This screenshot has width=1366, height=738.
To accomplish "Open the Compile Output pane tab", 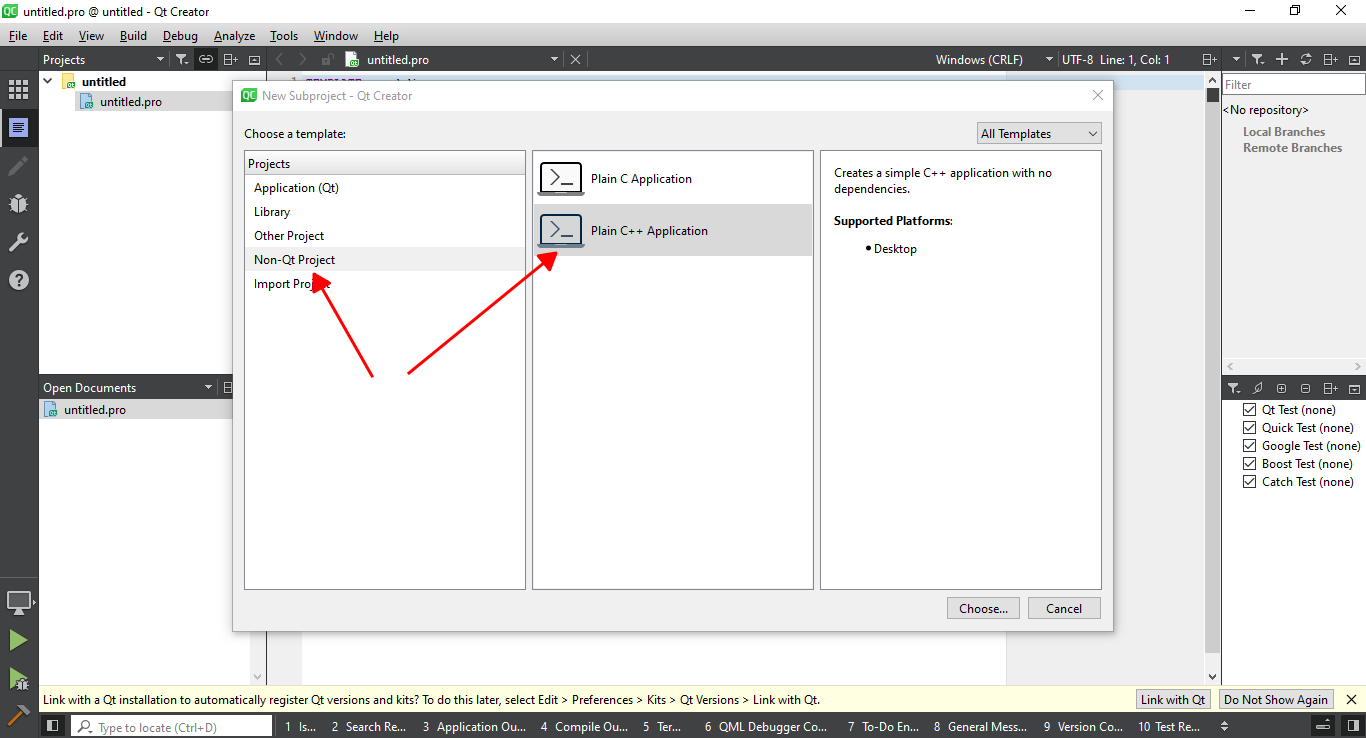I will coord(584,727).
